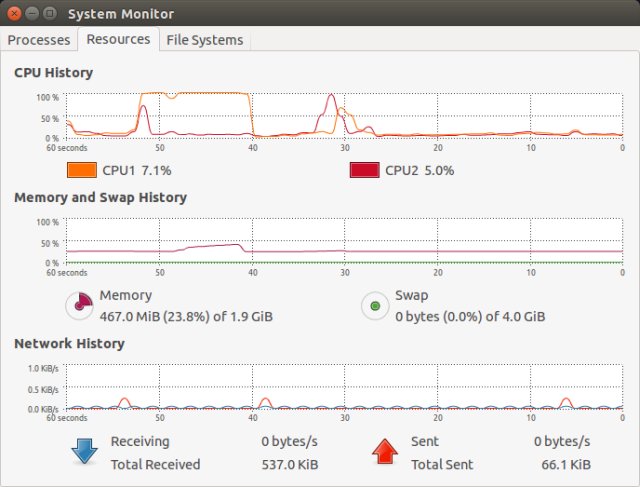Close the System Monitor window
The width and height of the screenshot is (640, 487).
click(14, 13)
